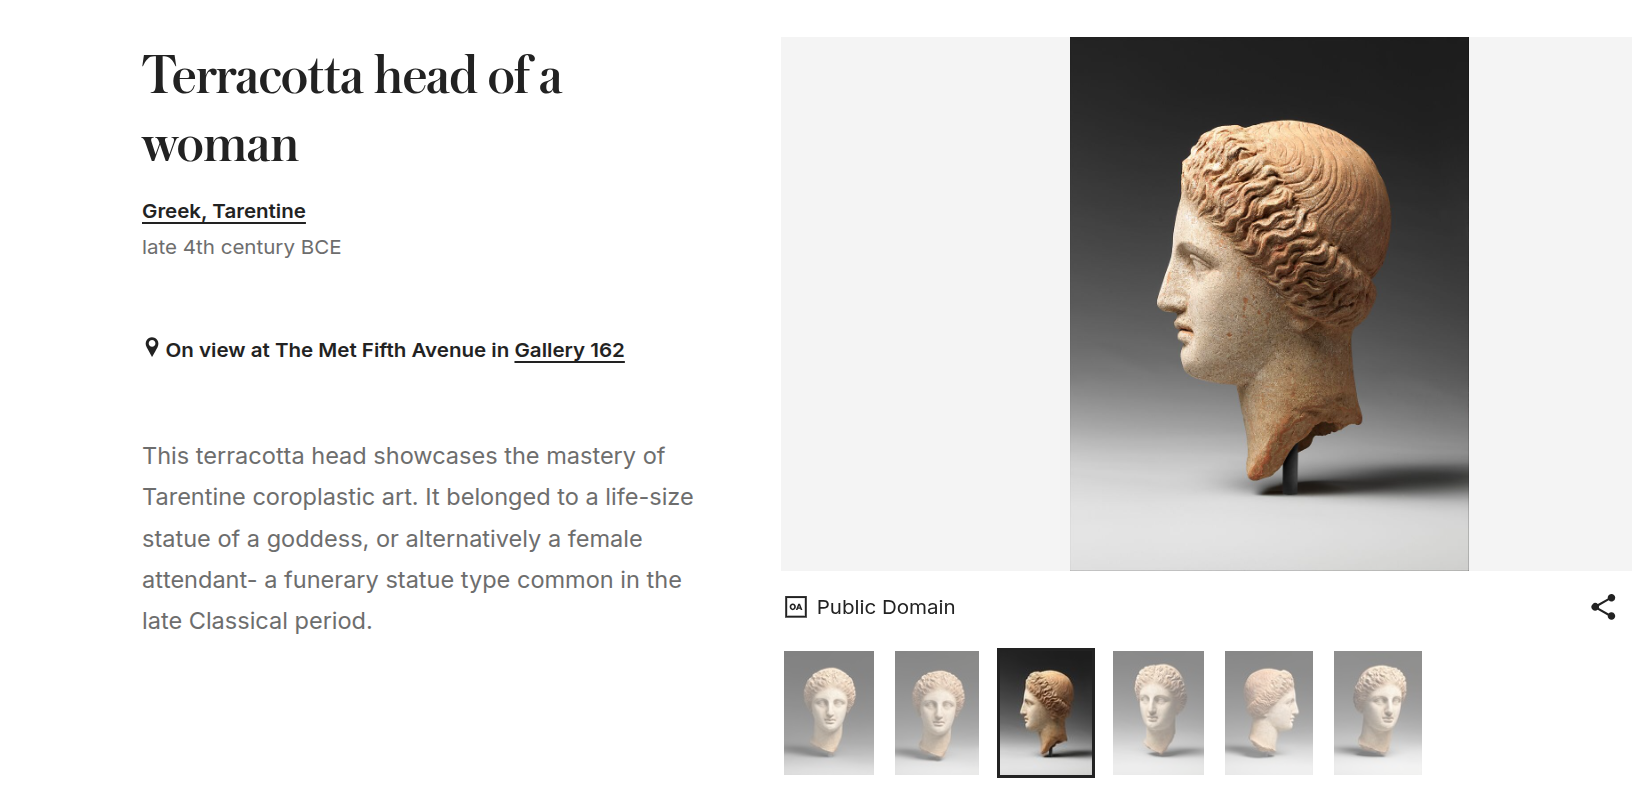Screen dimensions: 1632x811
Task: Select the last thumbnail in the image strip
Action: [1377, 712]
